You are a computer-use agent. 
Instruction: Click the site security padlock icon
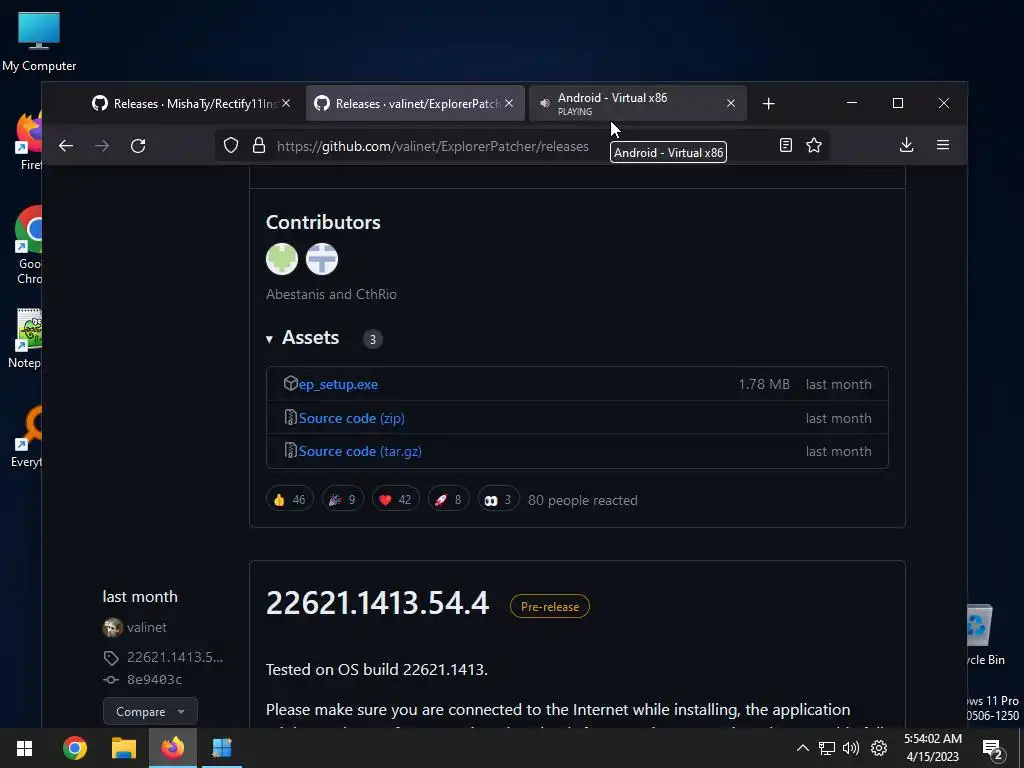[259, 146]
